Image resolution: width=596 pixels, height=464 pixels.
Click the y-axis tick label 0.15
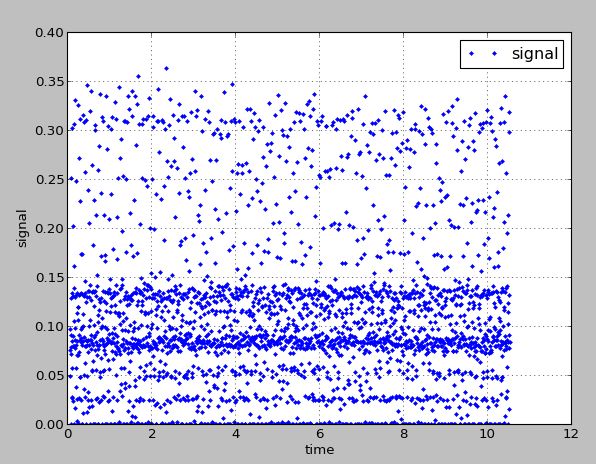coord(49,277)
